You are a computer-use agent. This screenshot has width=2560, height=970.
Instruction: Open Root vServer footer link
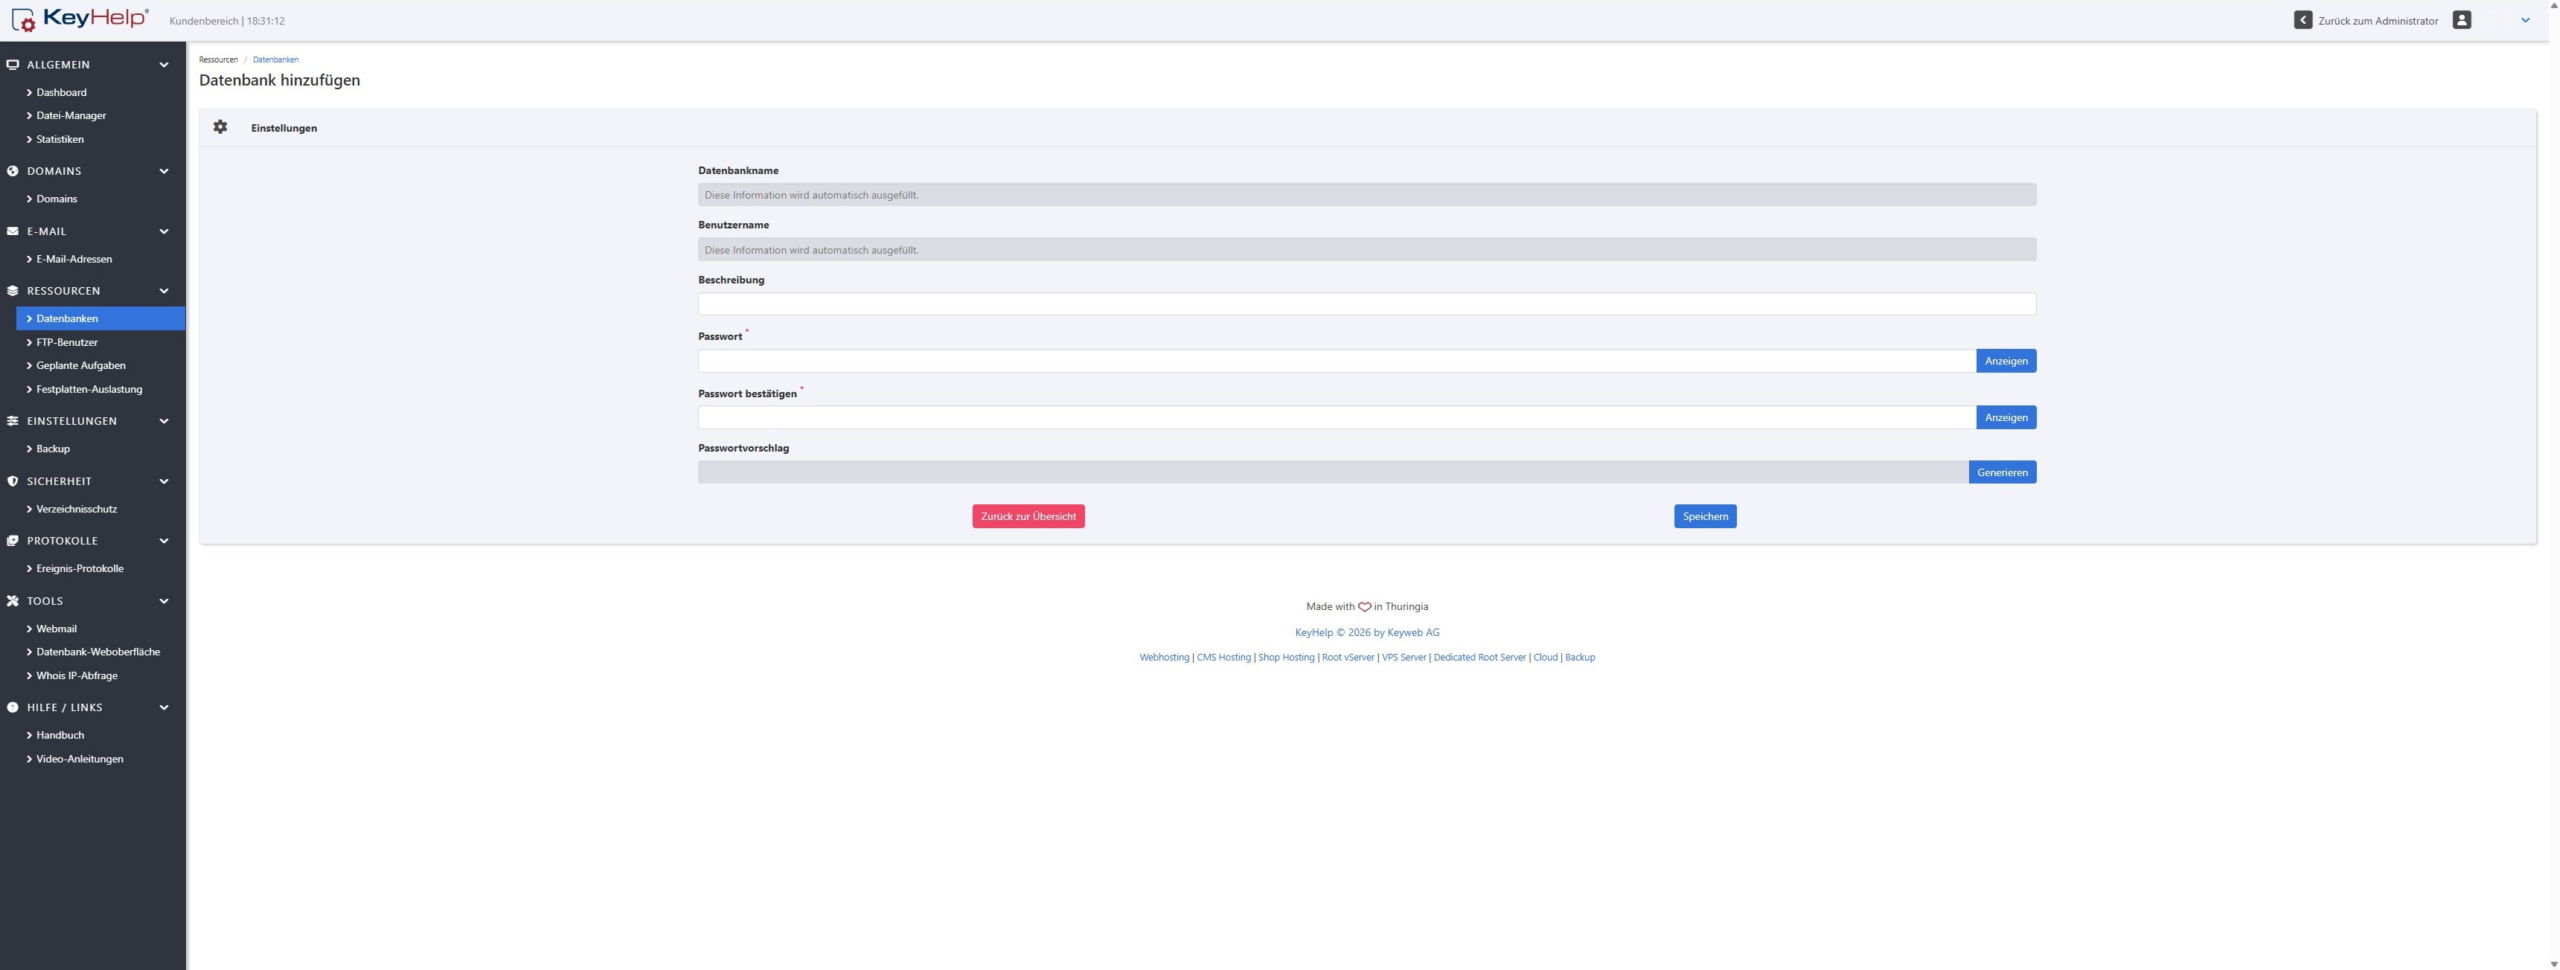pyautogui.click(x=1348, y=657)
